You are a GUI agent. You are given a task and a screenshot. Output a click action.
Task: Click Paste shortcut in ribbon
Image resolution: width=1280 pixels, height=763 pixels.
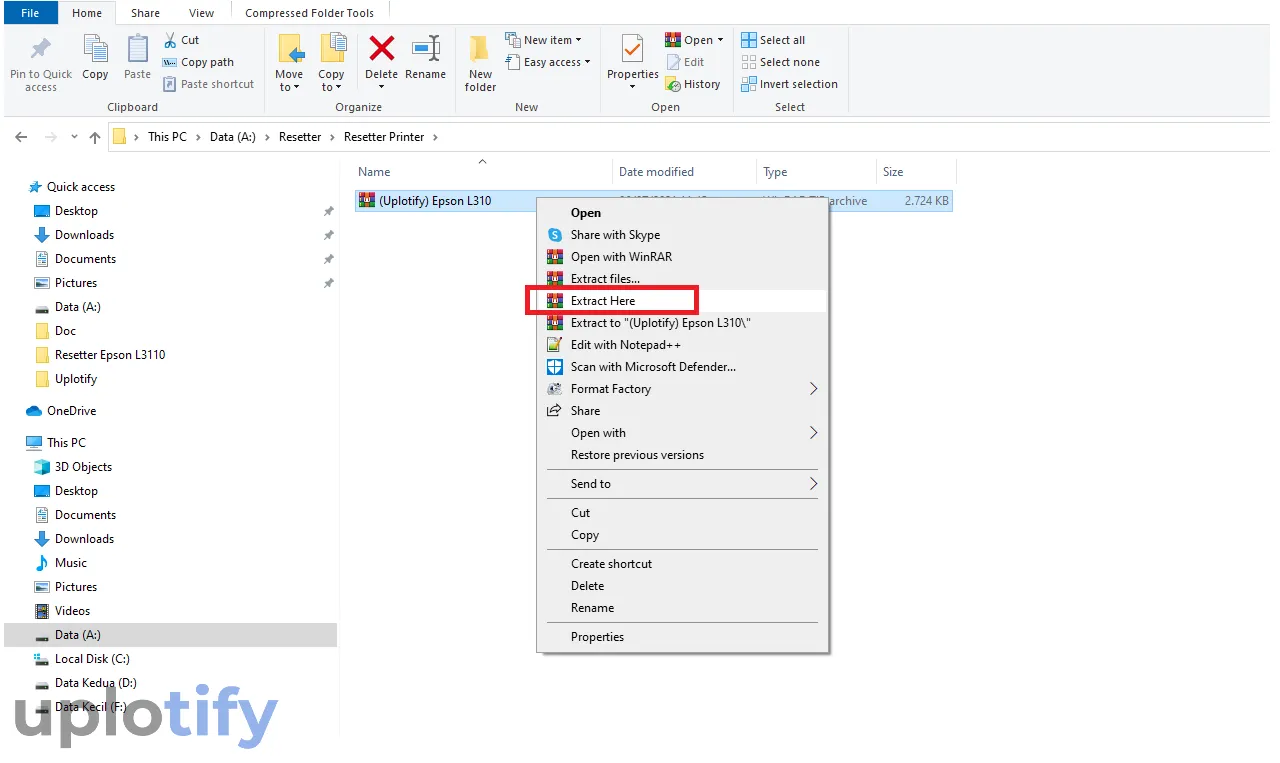208,84
